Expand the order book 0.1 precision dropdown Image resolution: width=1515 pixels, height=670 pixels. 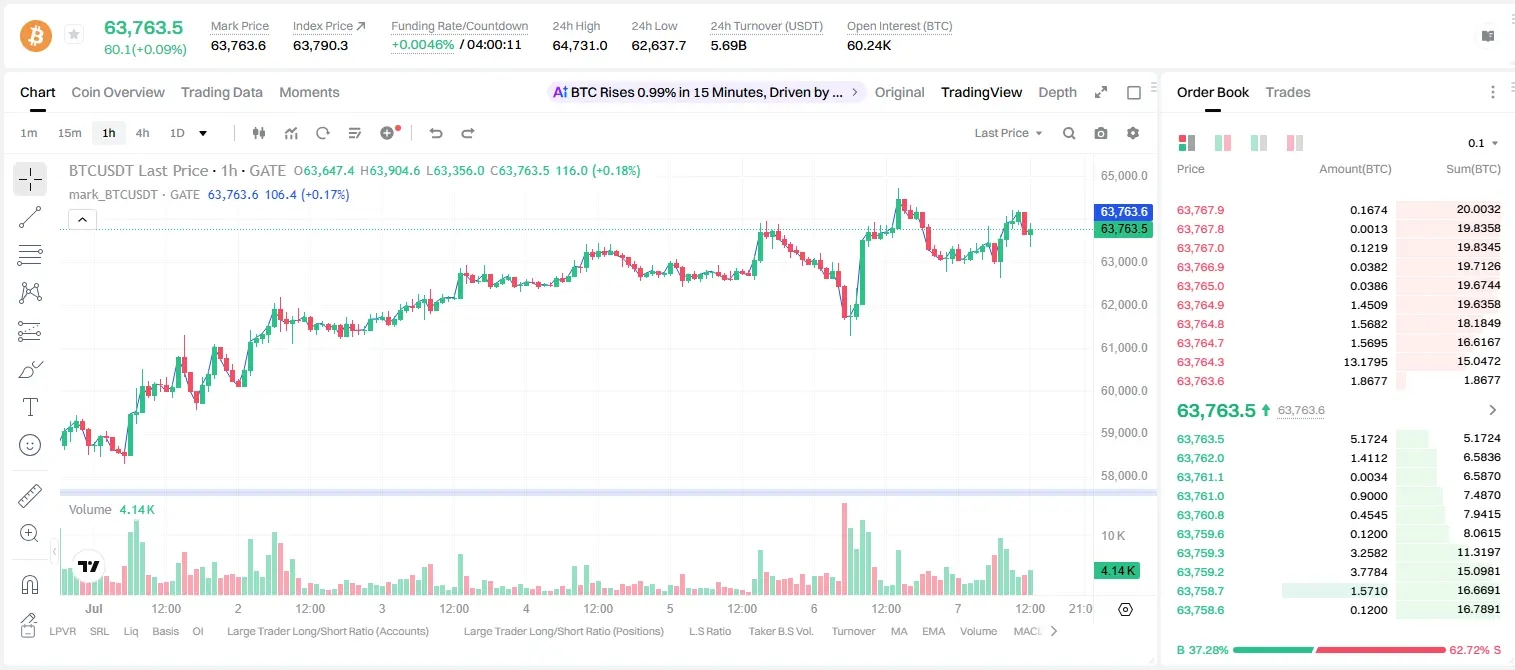coord(1484,143)
